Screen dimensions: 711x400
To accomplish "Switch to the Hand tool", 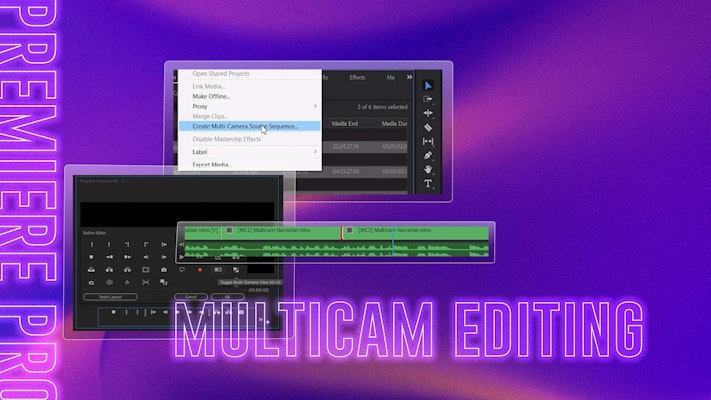I will click(x=428, y=170).
